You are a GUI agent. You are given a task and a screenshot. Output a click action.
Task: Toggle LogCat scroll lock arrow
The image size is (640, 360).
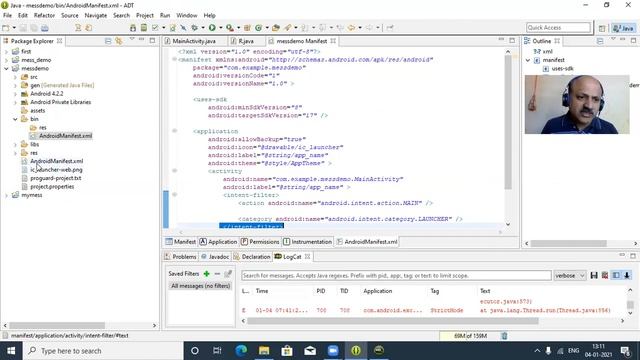627,276
